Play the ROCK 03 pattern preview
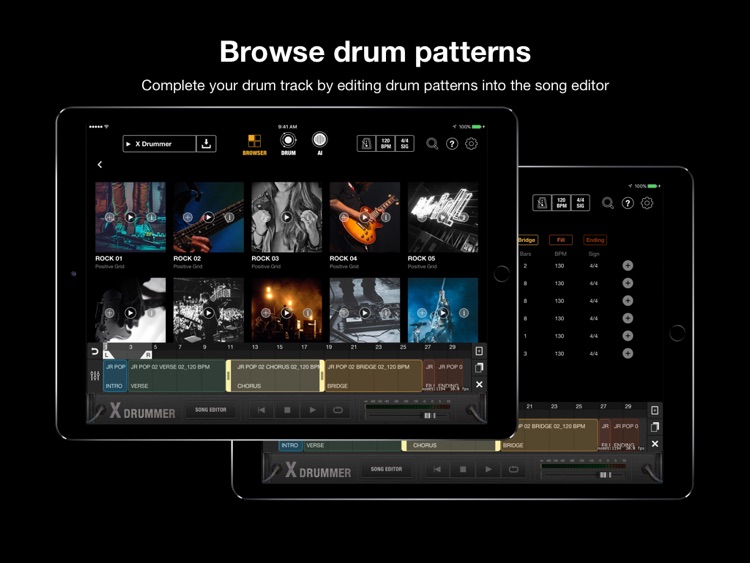 point(287,217)
